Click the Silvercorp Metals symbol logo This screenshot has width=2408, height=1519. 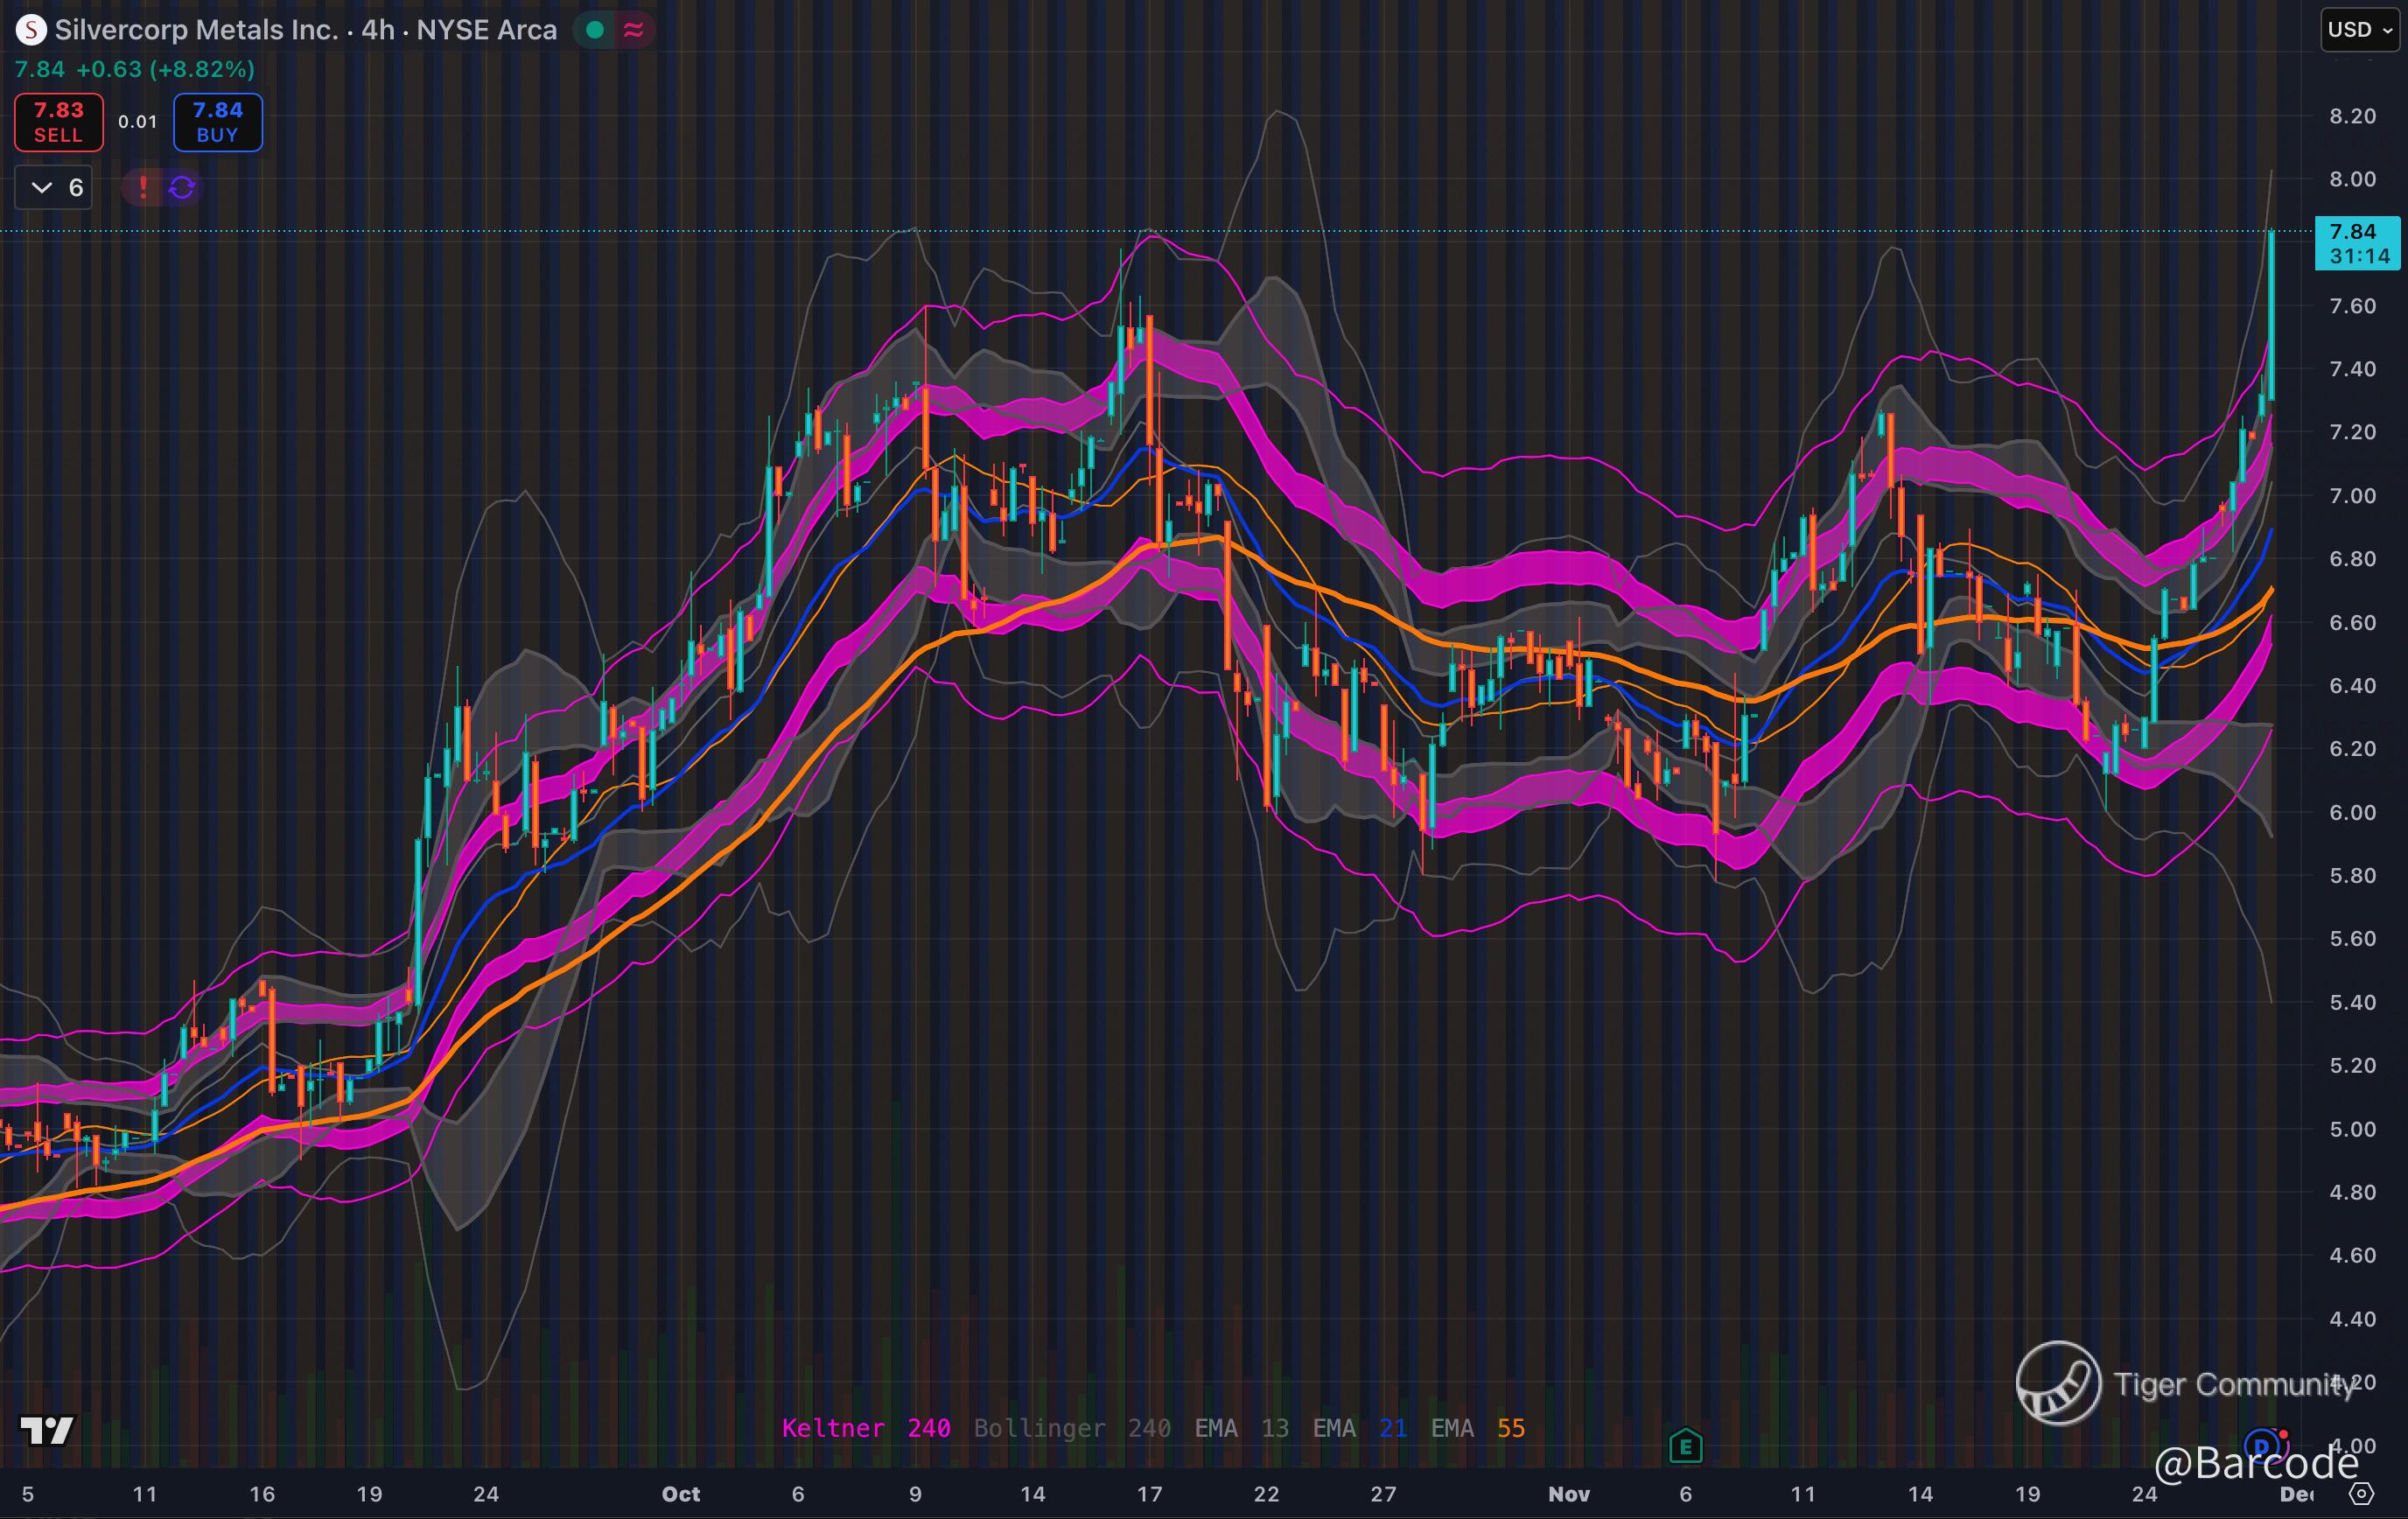31,30
